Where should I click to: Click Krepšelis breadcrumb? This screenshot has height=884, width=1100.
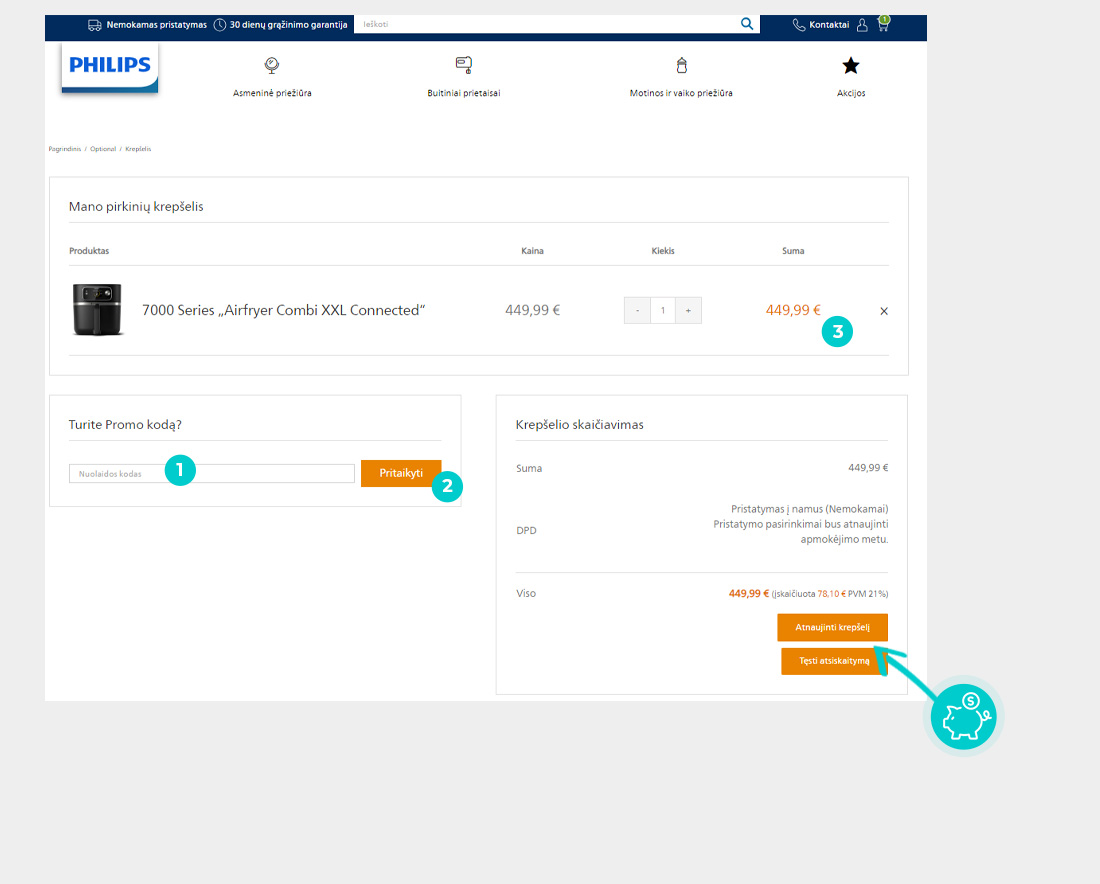click(138, 149)
